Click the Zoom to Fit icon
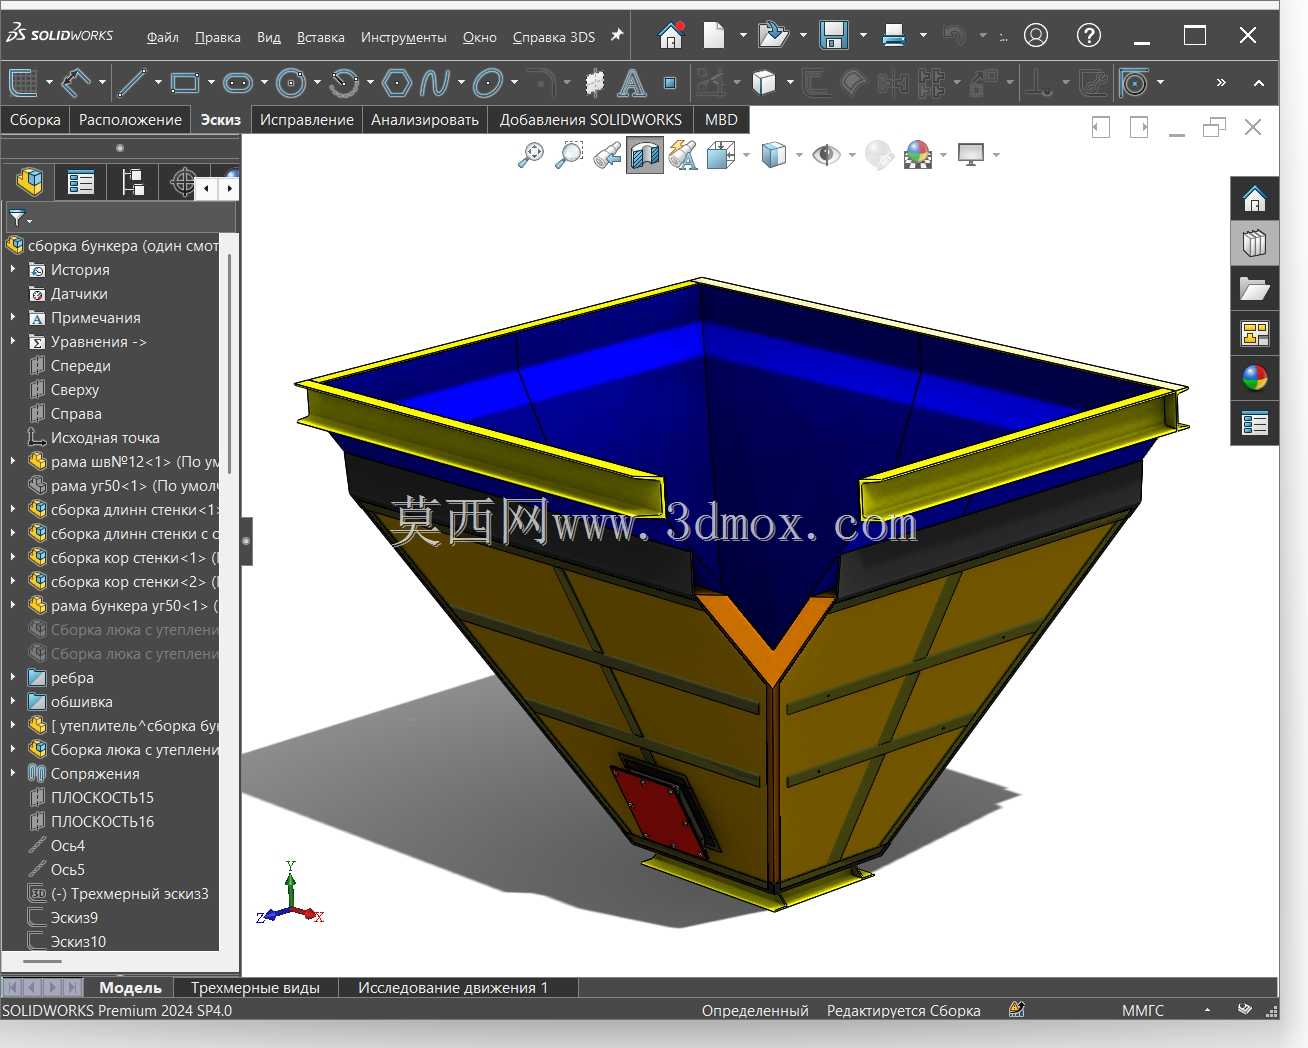This screenshot has height=1048, width=1308. [x=531, y=155]
